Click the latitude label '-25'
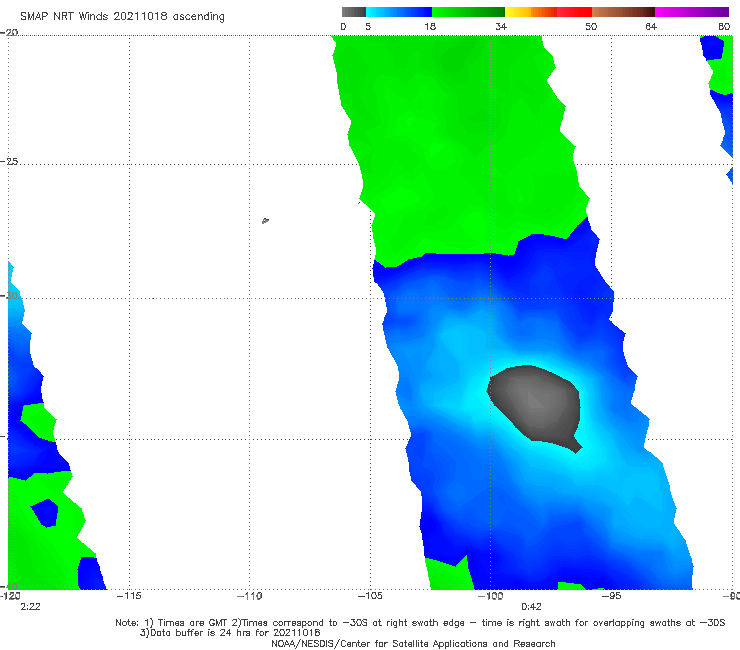Image resolution: width=740 pixels, height=650 pixels. pos(9,161)
